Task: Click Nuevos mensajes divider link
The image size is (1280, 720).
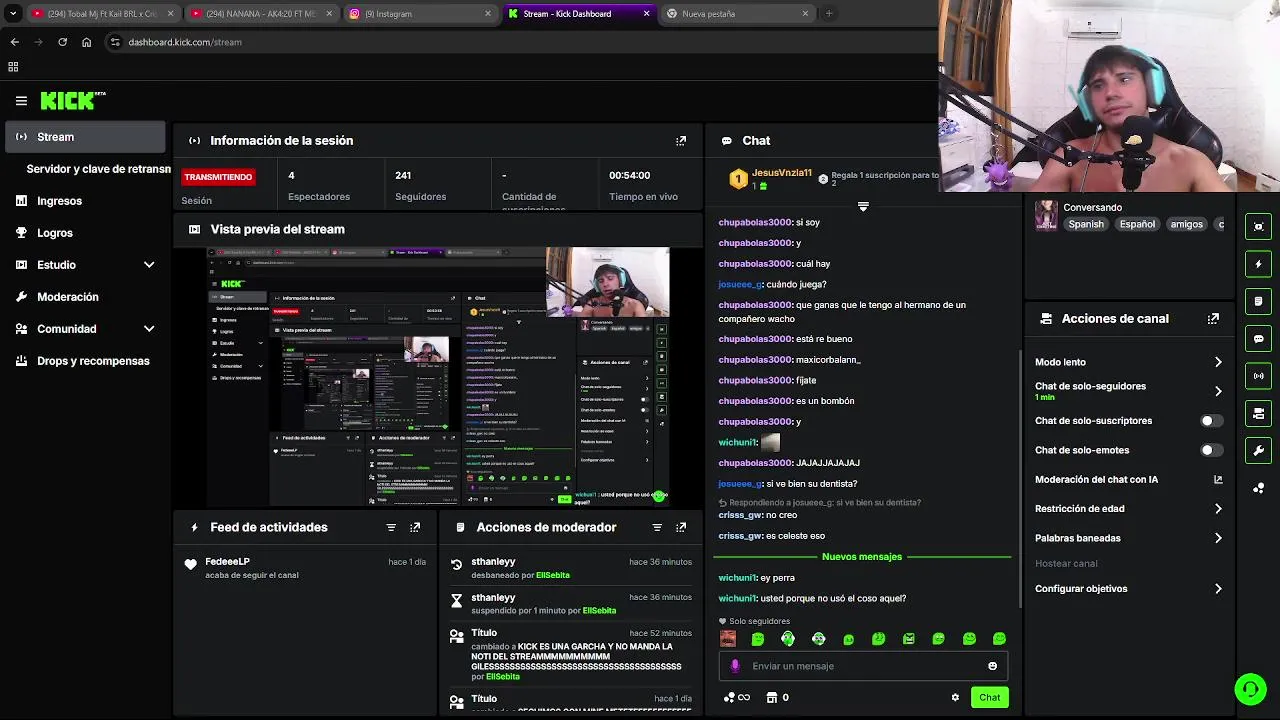Action: click(x=862, y=557)
